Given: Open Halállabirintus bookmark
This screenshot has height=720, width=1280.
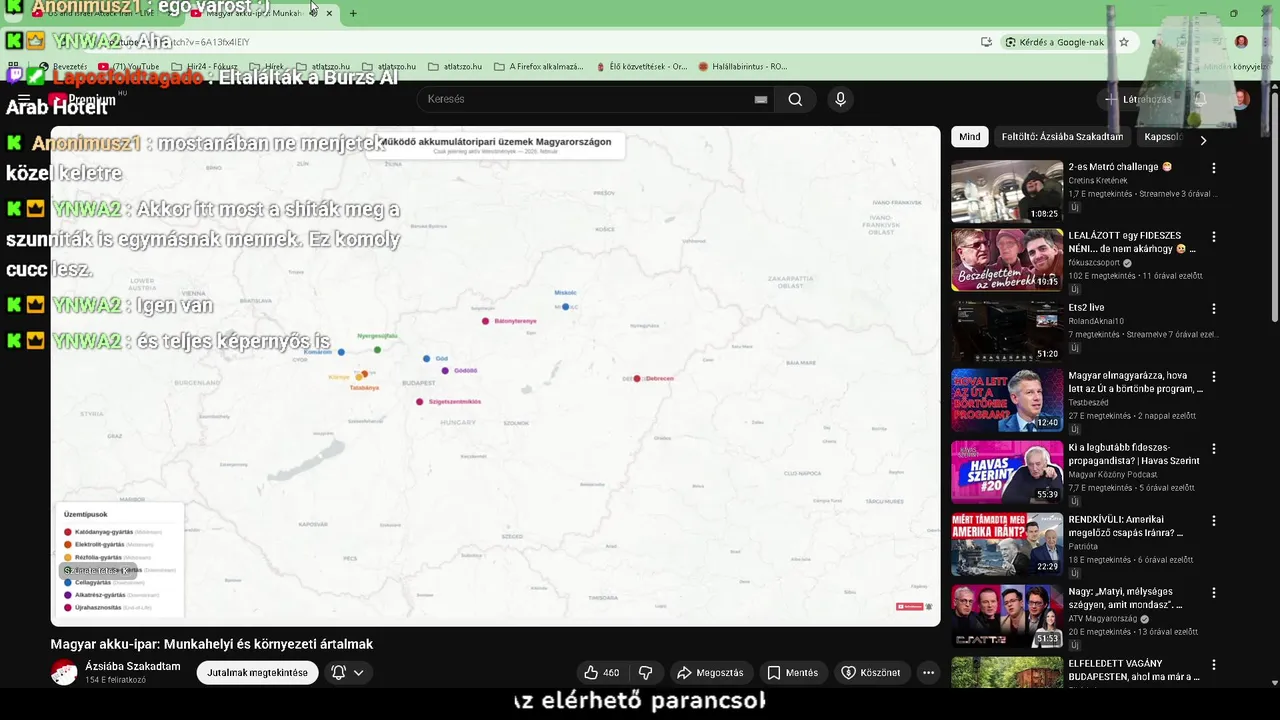Looking at the screenshot, I should [743, 67].
